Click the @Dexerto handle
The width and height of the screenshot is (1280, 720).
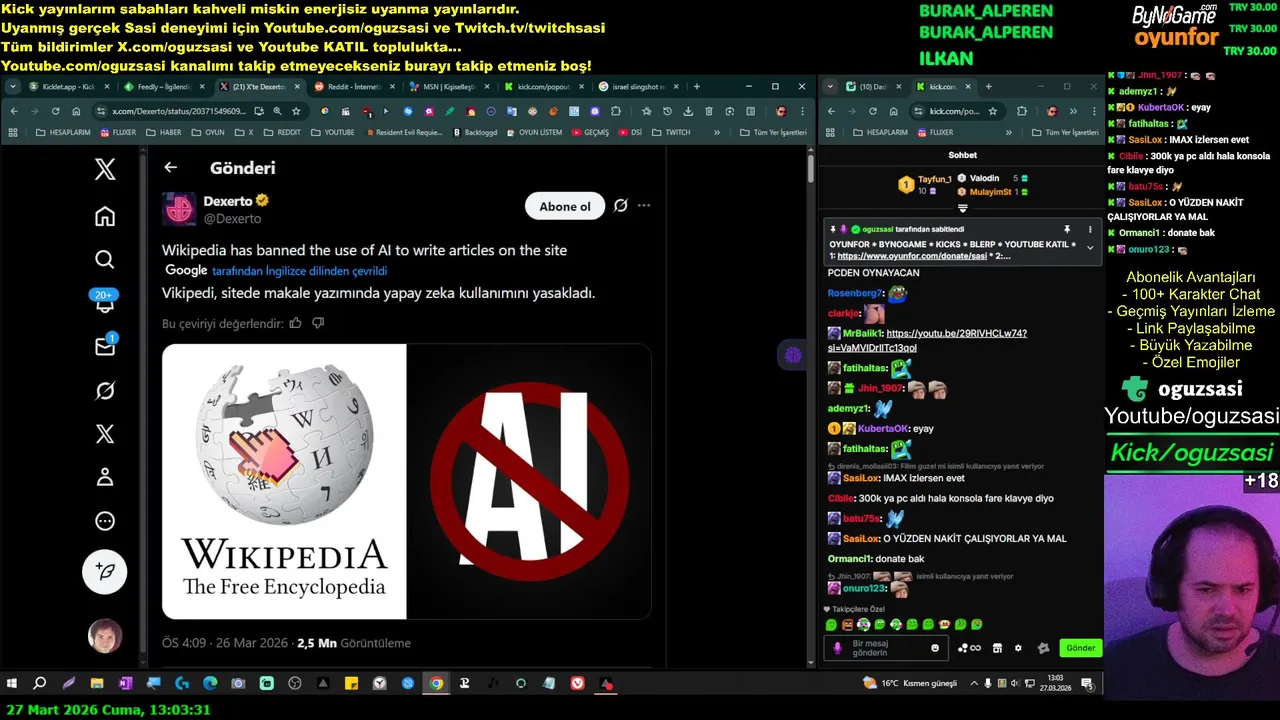click(x=232, y=218)
